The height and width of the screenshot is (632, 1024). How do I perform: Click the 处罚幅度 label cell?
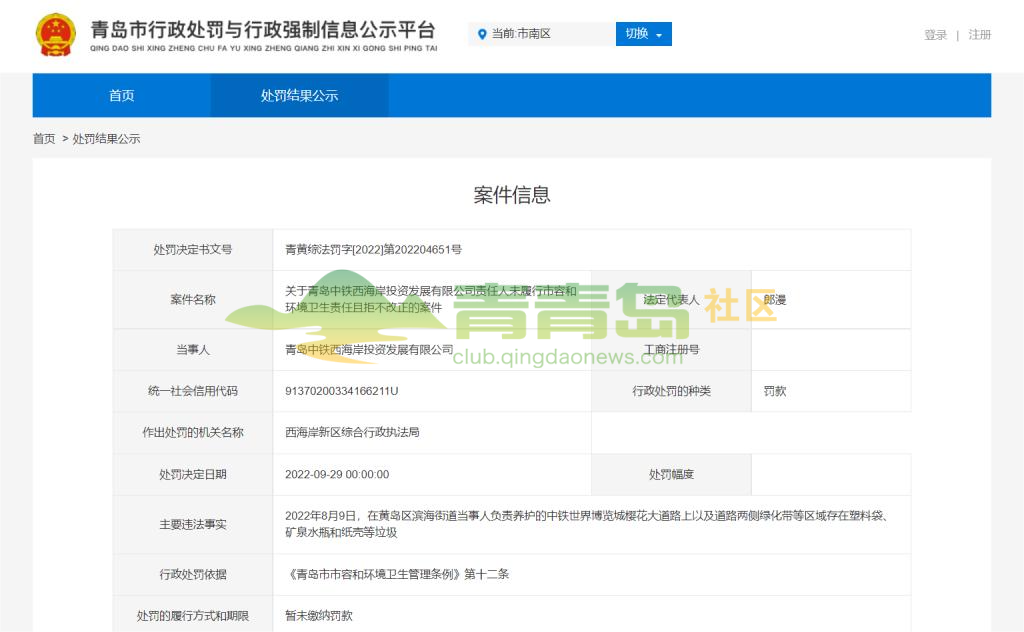tap(671, 475)
